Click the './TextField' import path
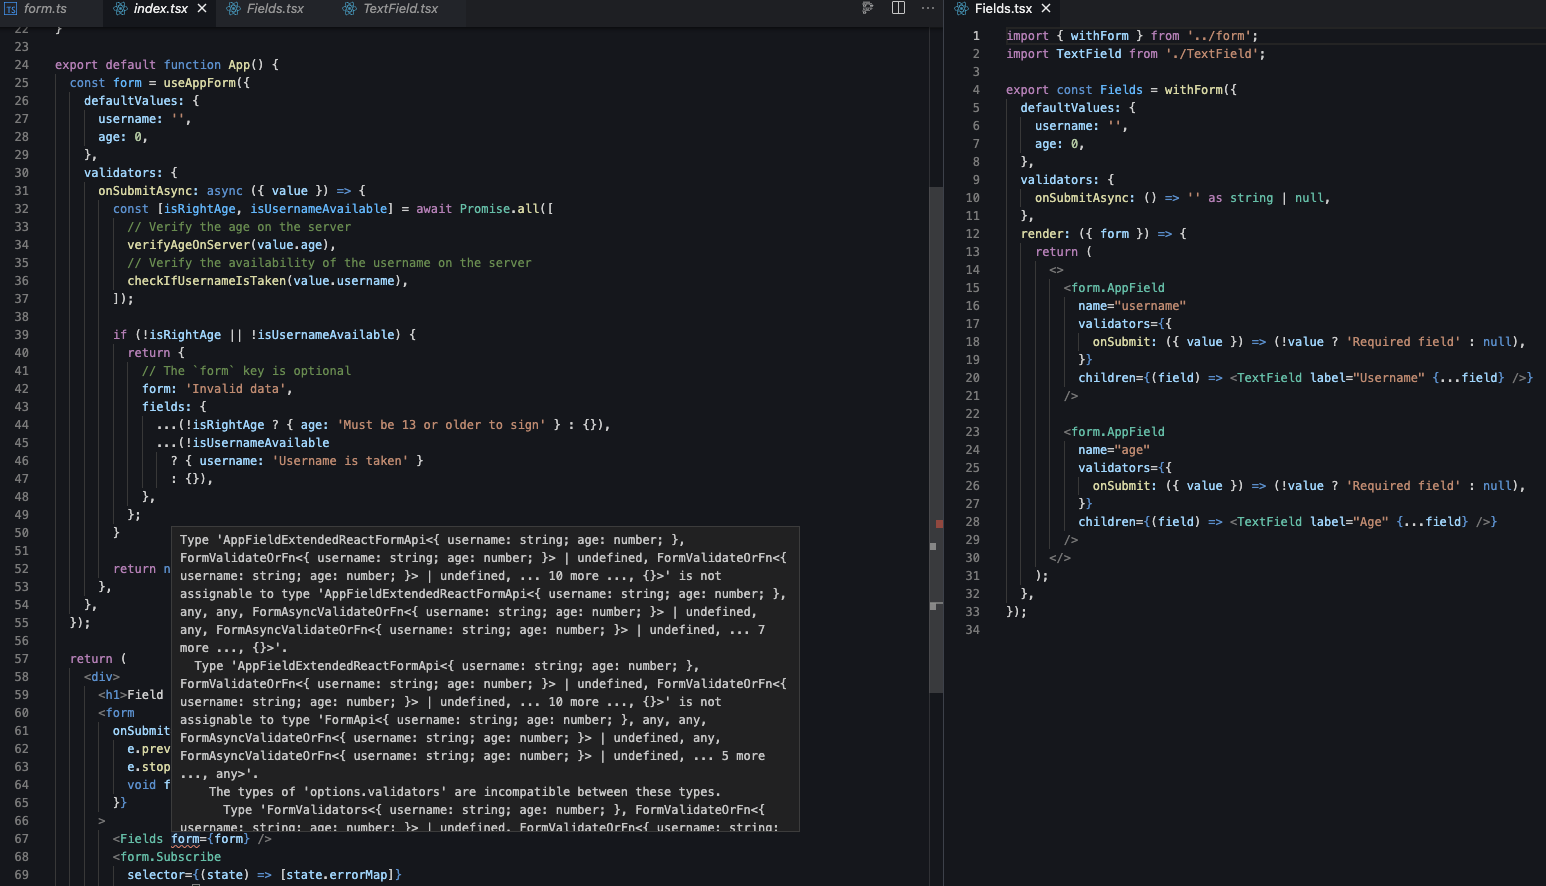 (1211, 54)
